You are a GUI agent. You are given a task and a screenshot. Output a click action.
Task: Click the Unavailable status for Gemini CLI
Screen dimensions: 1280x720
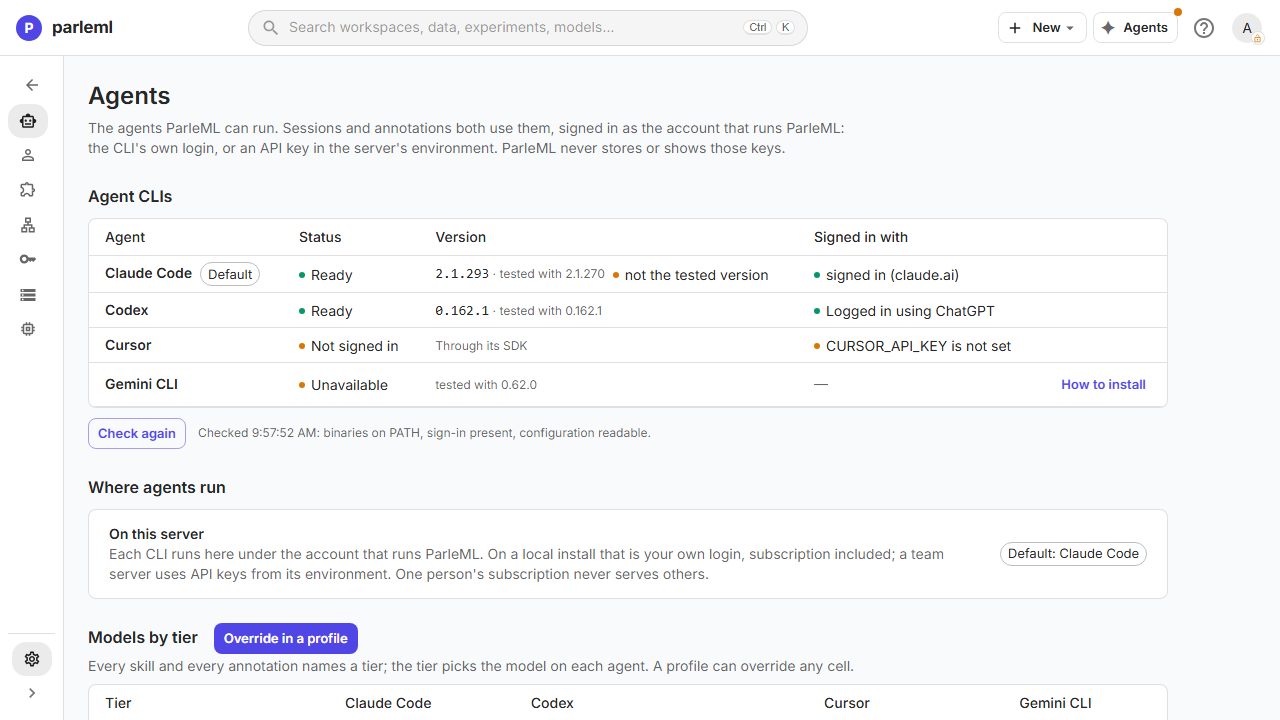[x=349, y=385]
